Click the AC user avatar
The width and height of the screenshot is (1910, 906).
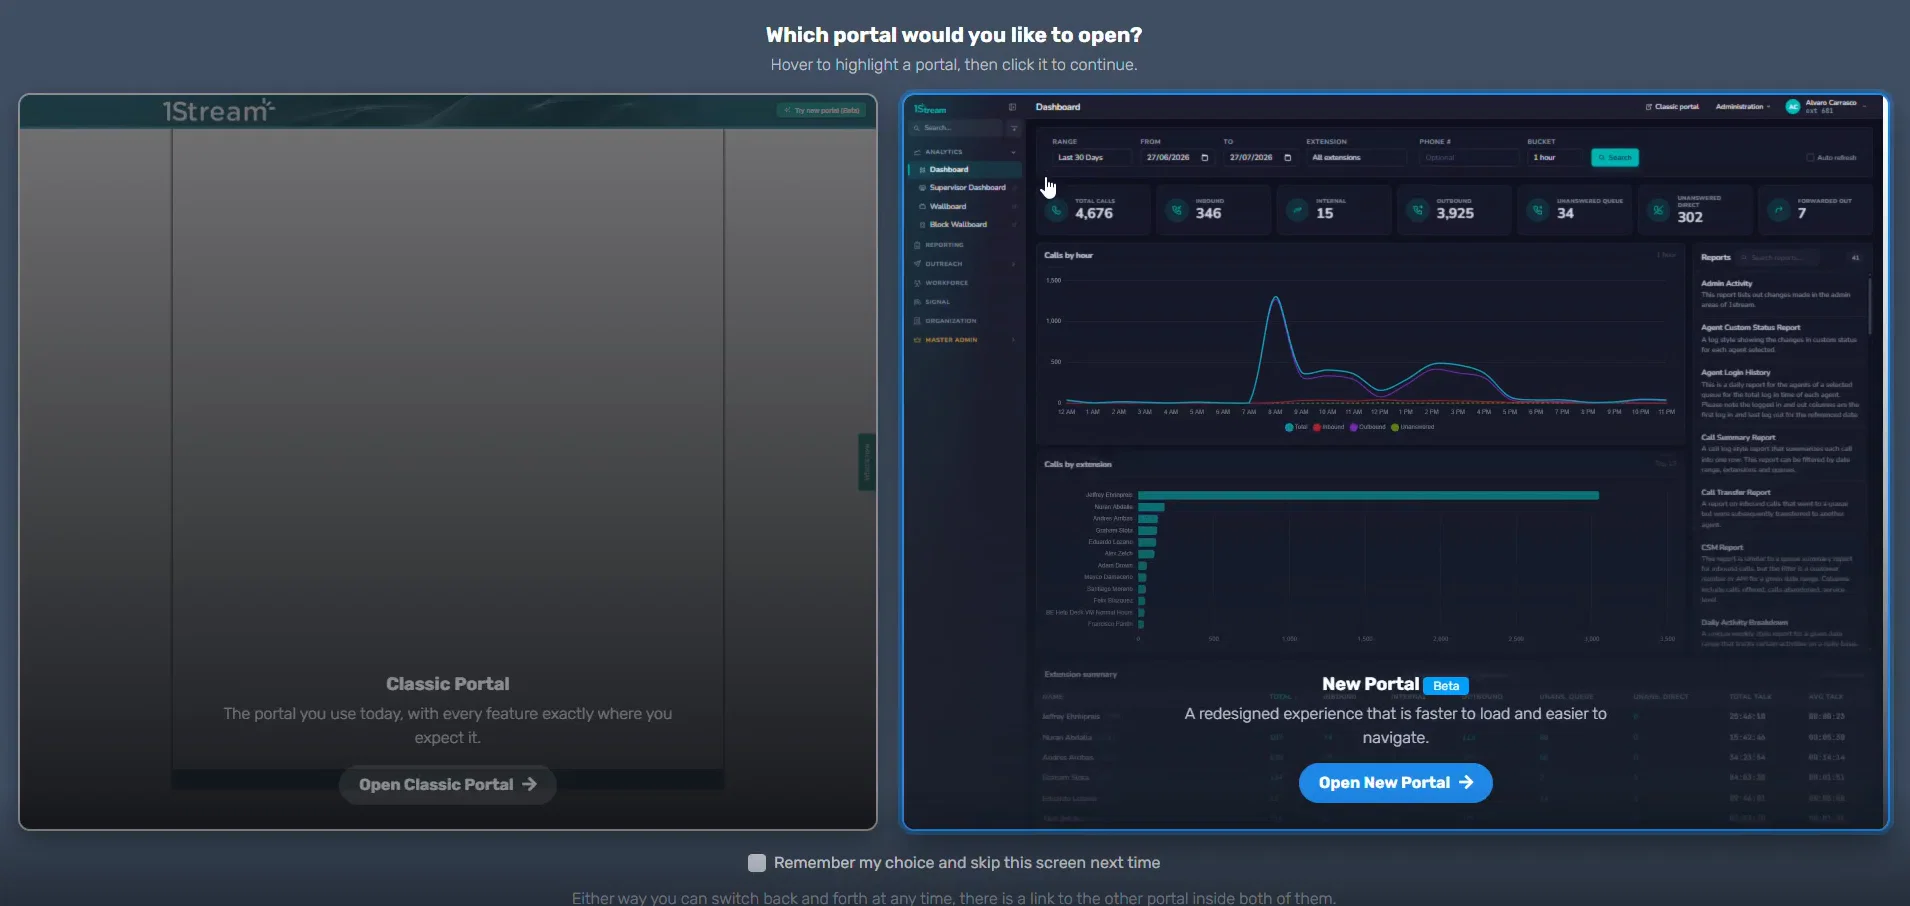pos(1793,107)
